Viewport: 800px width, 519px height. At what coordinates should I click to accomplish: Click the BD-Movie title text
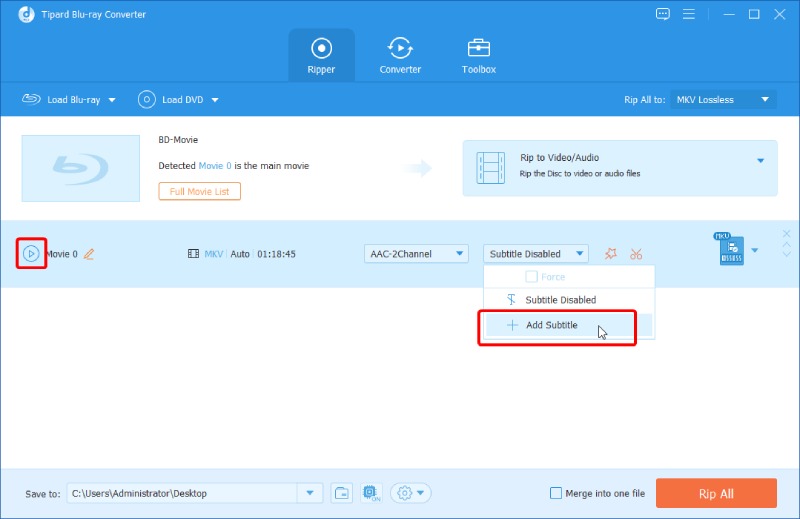[x=178, y=139]
